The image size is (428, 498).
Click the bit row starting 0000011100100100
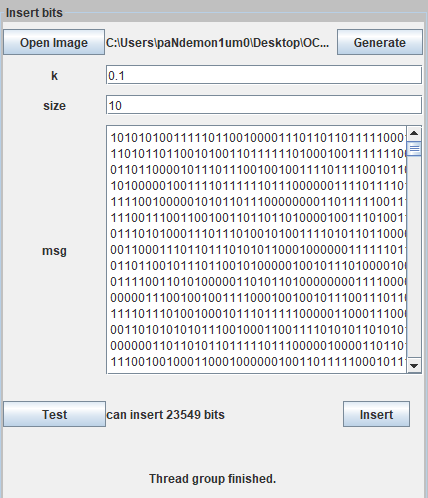pyautogui.click(x=258, y=298)
